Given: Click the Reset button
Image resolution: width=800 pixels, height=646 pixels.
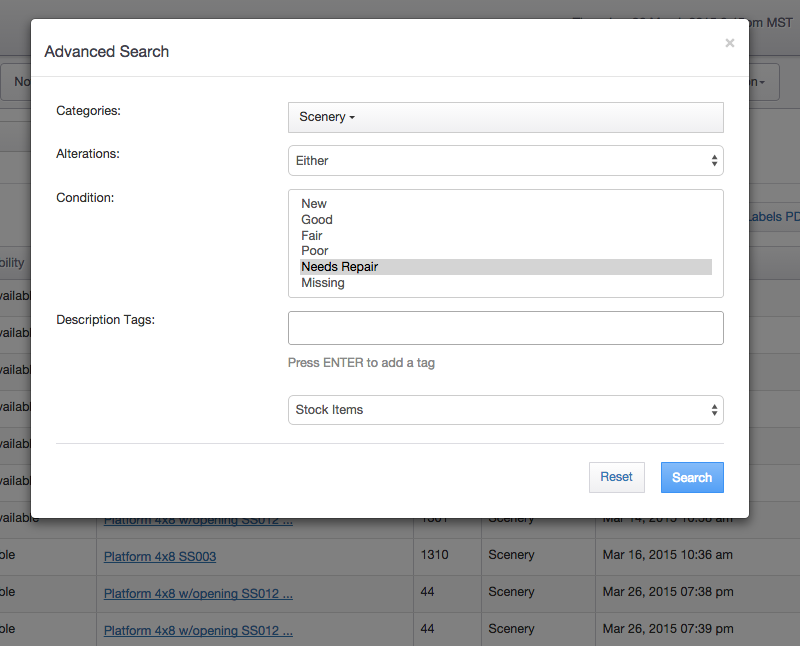Looking at the screenshot, I should pos(616,477).
